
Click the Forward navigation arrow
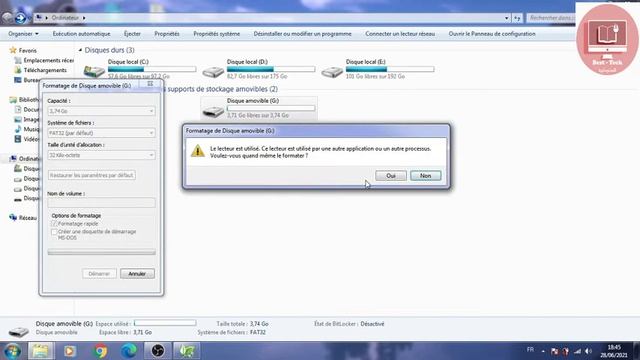pos(20,18)
